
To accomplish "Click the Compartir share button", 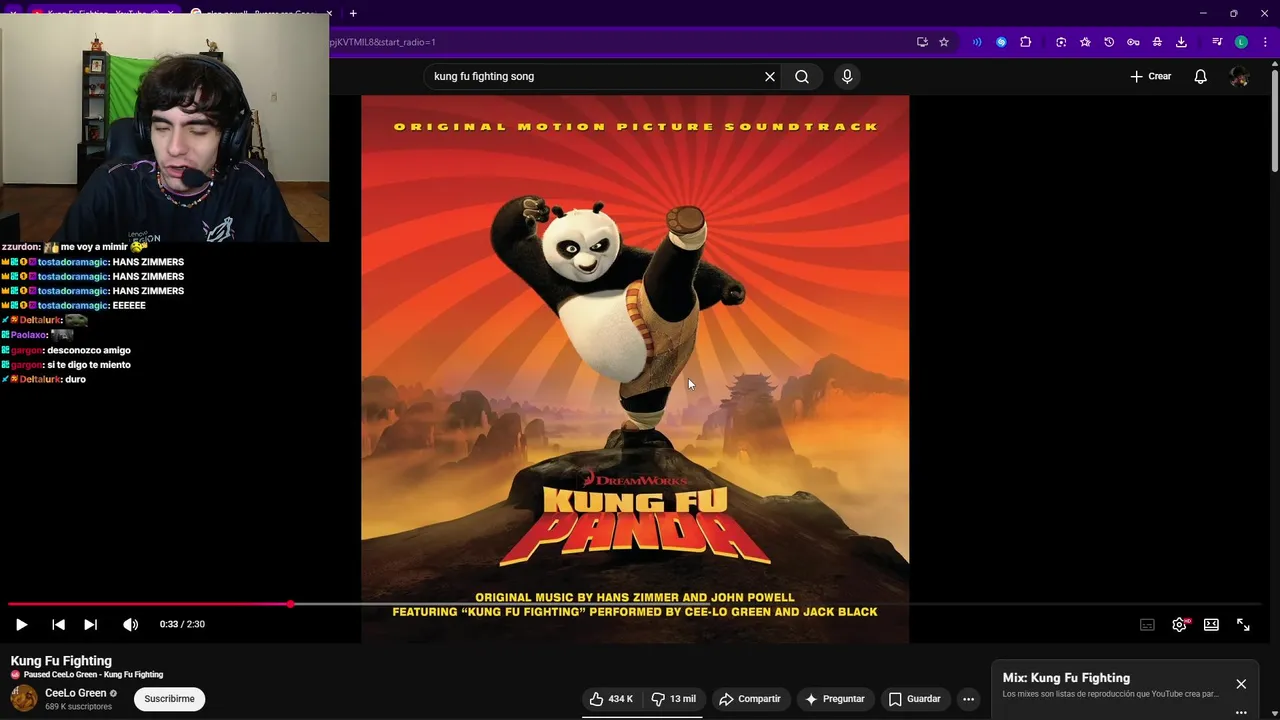I will click(x=750, y=699).
